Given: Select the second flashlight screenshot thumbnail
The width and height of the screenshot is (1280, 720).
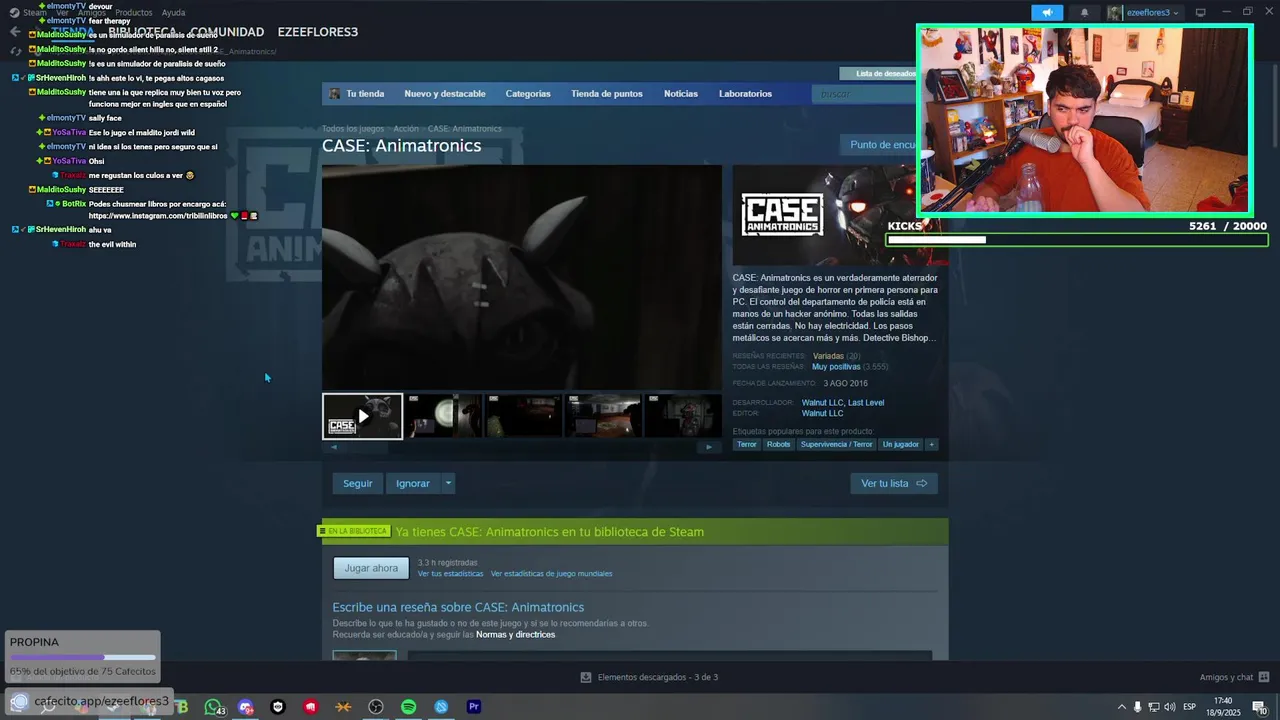Looking at the screenshot, I should pyautogui.click(x=443, y=415).
